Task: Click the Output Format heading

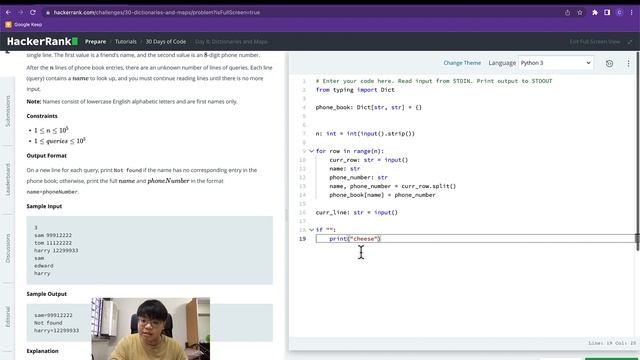Action: click(47, 156)
